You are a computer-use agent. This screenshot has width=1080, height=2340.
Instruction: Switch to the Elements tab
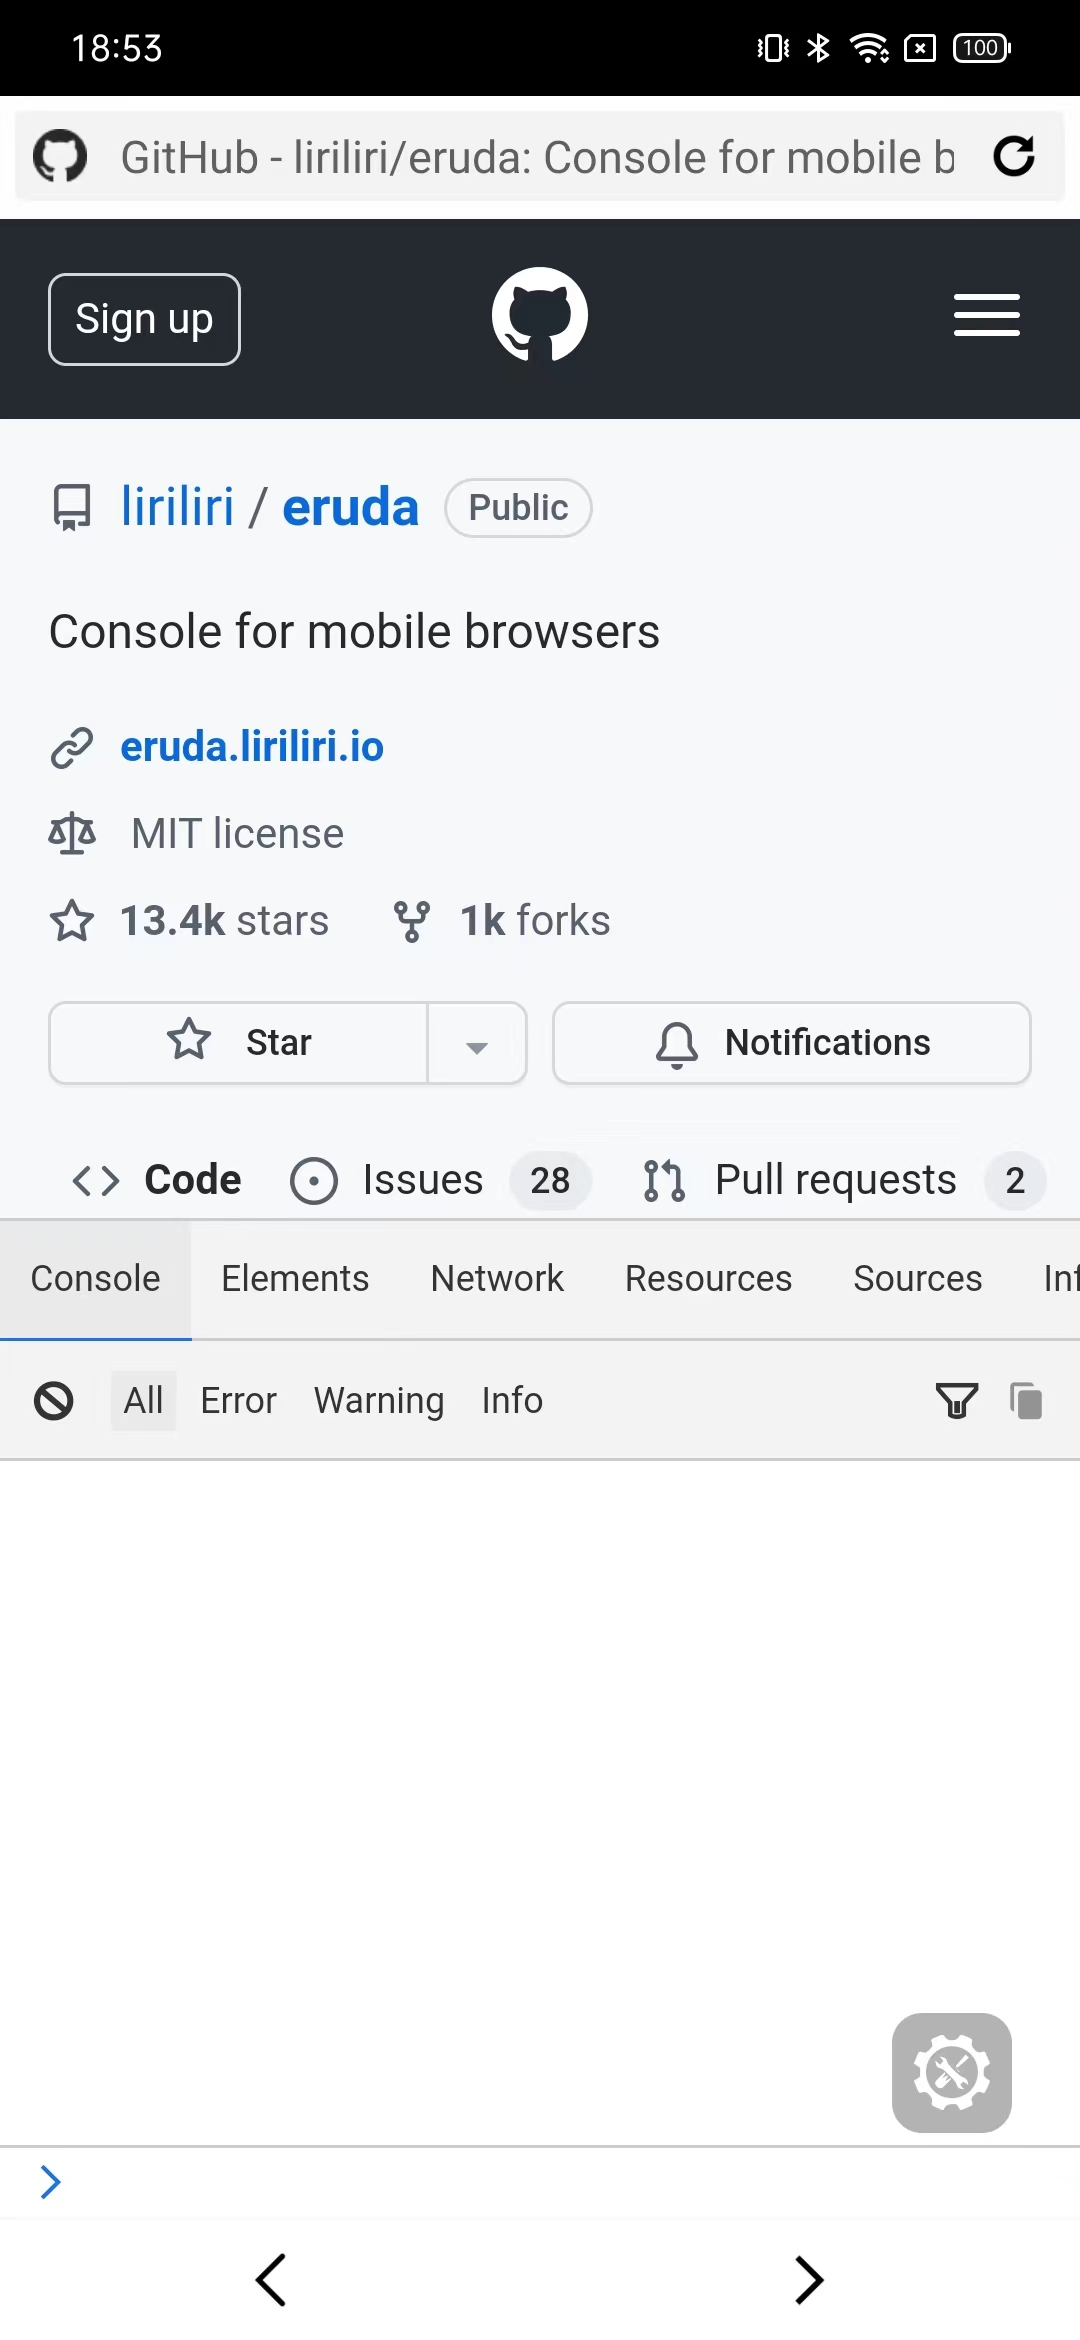pyautogui.click(x=295, y=1278)
